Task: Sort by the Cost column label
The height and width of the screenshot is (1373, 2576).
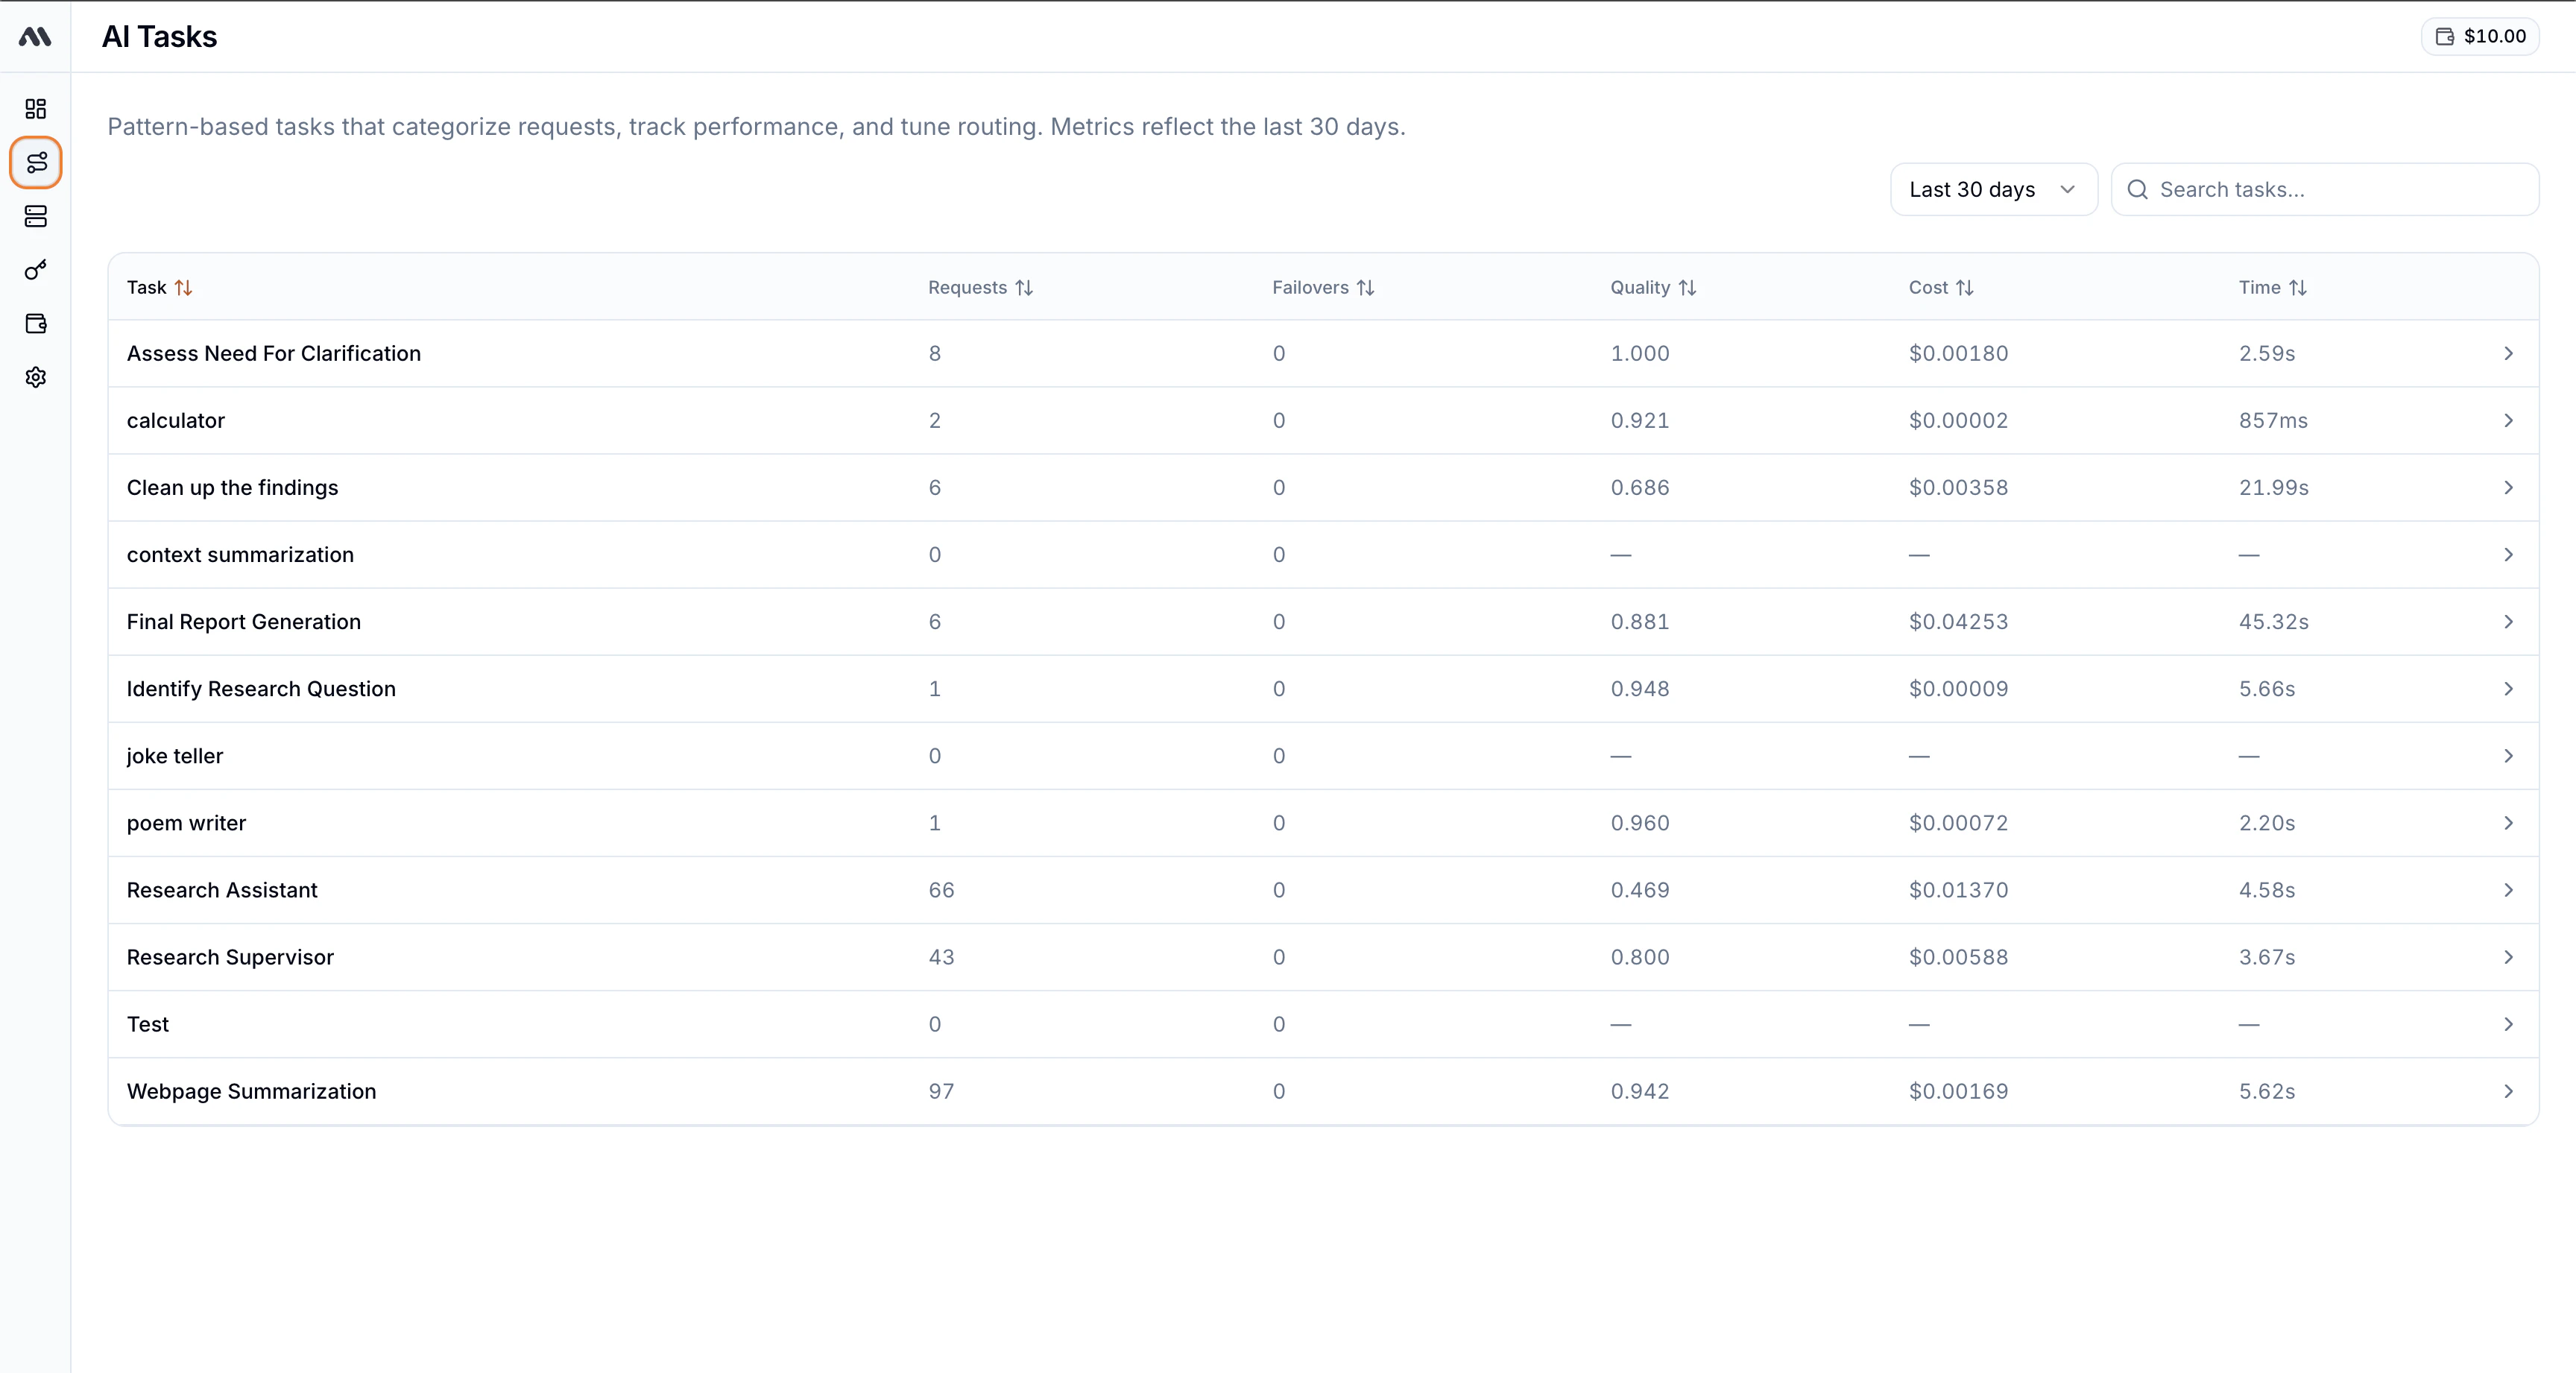Action: 1928,287
